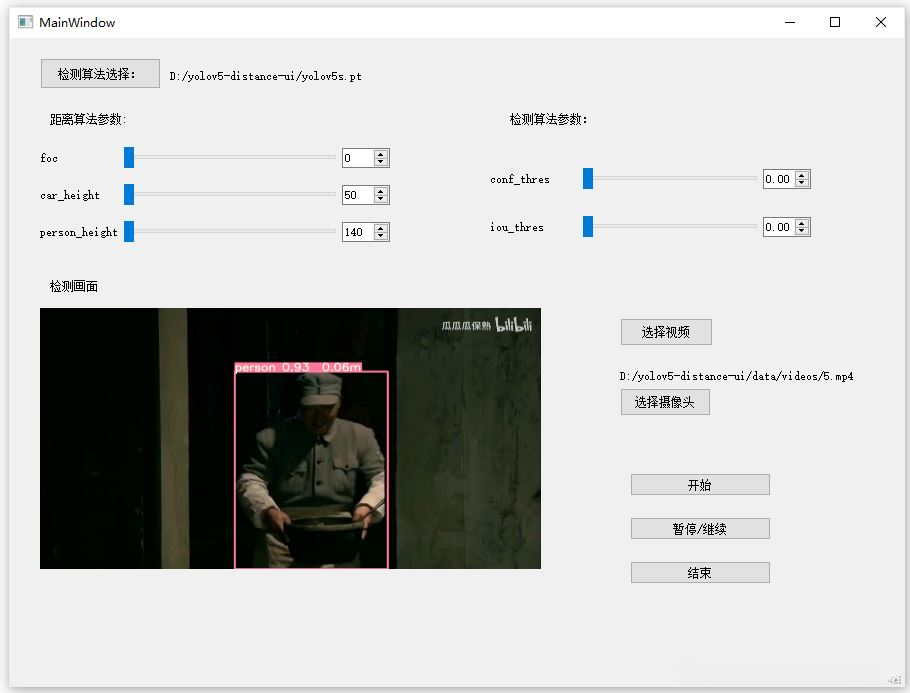Decrease car_height with down arrow
The image size is (910, 693).
click(381, 198)
